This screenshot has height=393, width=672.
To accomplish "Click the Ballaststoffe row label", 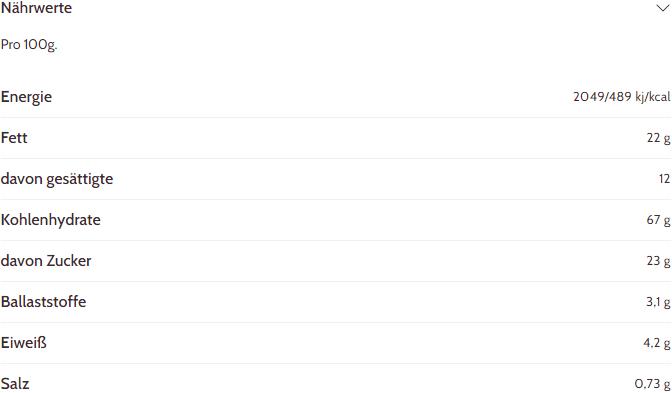I will click(43, 302).
